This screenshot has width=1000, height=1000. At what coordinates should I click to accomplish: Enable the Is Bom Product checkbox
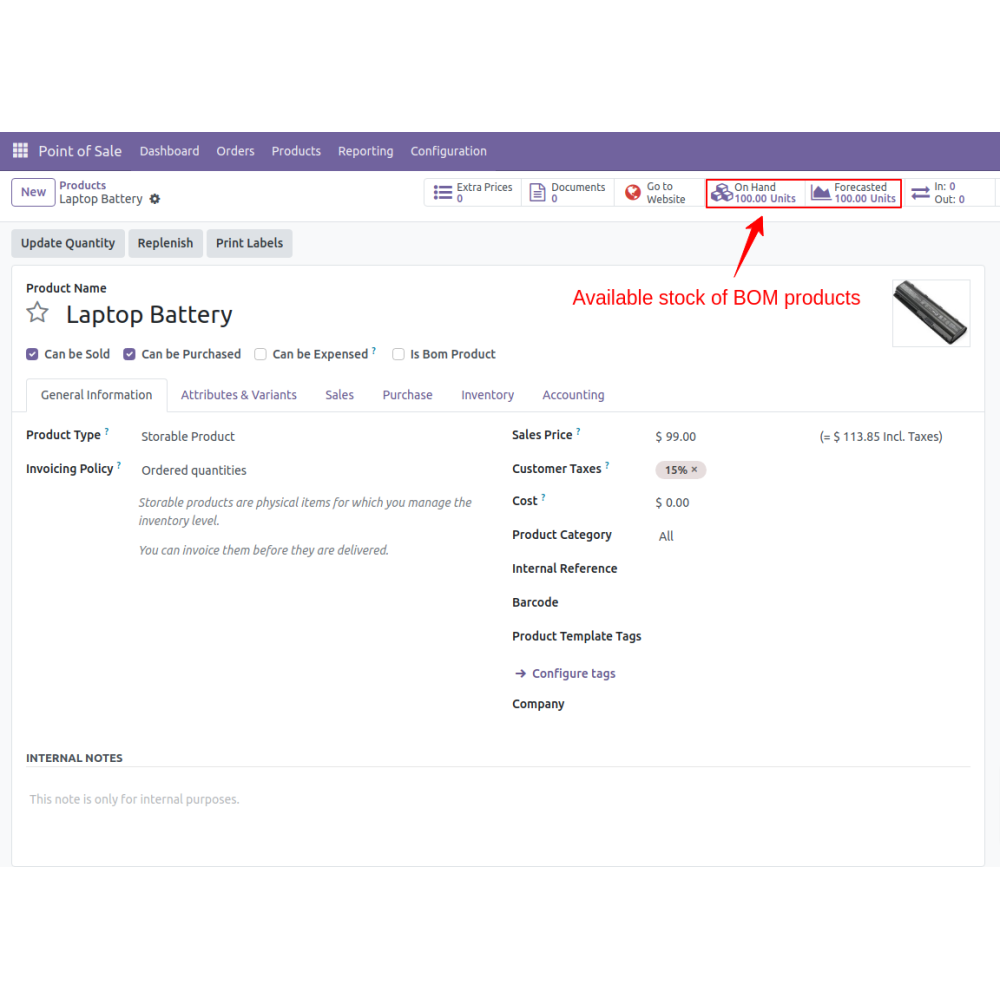tap(399, 354)
